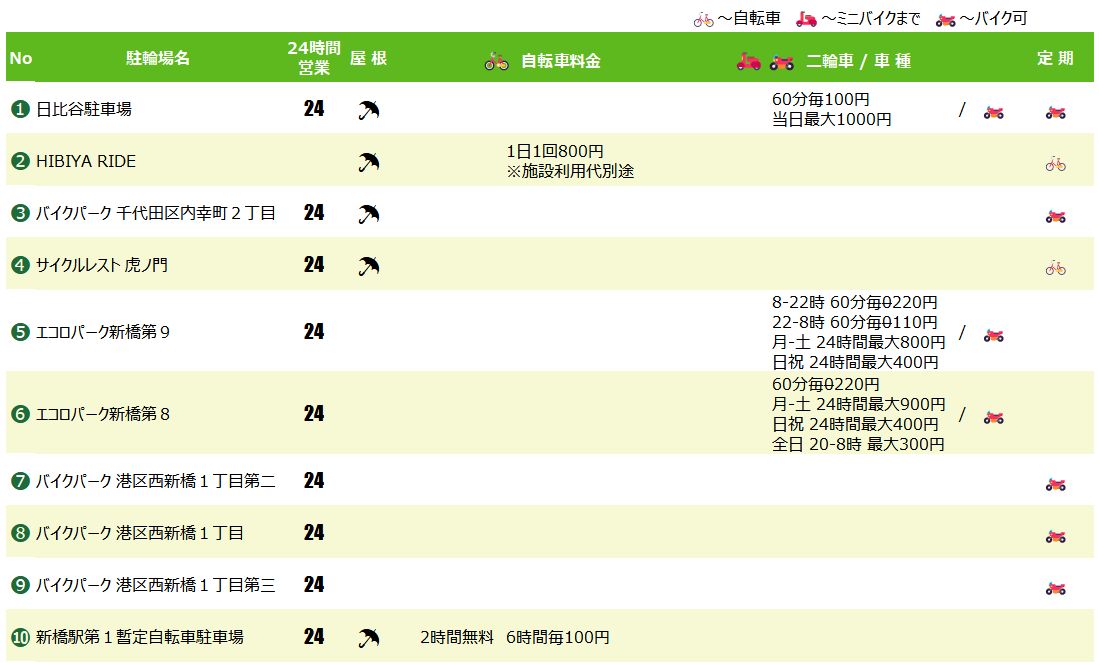The image size is (1099, 663).
Task: Click motorcycle vehicle-type icon for エコロパーク新橋第９
Action: pos(993,335)
